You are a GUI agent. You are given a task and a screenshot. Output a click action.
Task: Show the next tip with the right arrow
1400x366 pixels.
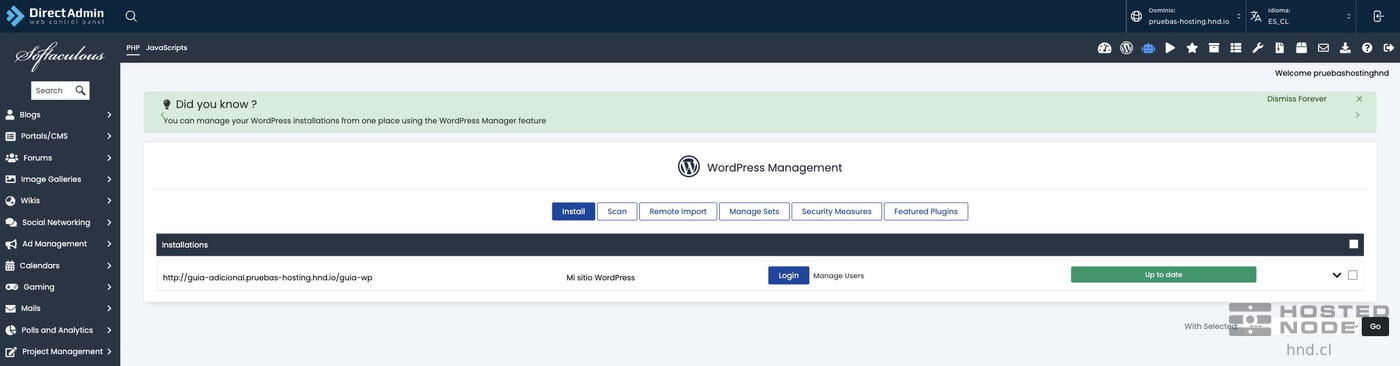coord(1358,115)
